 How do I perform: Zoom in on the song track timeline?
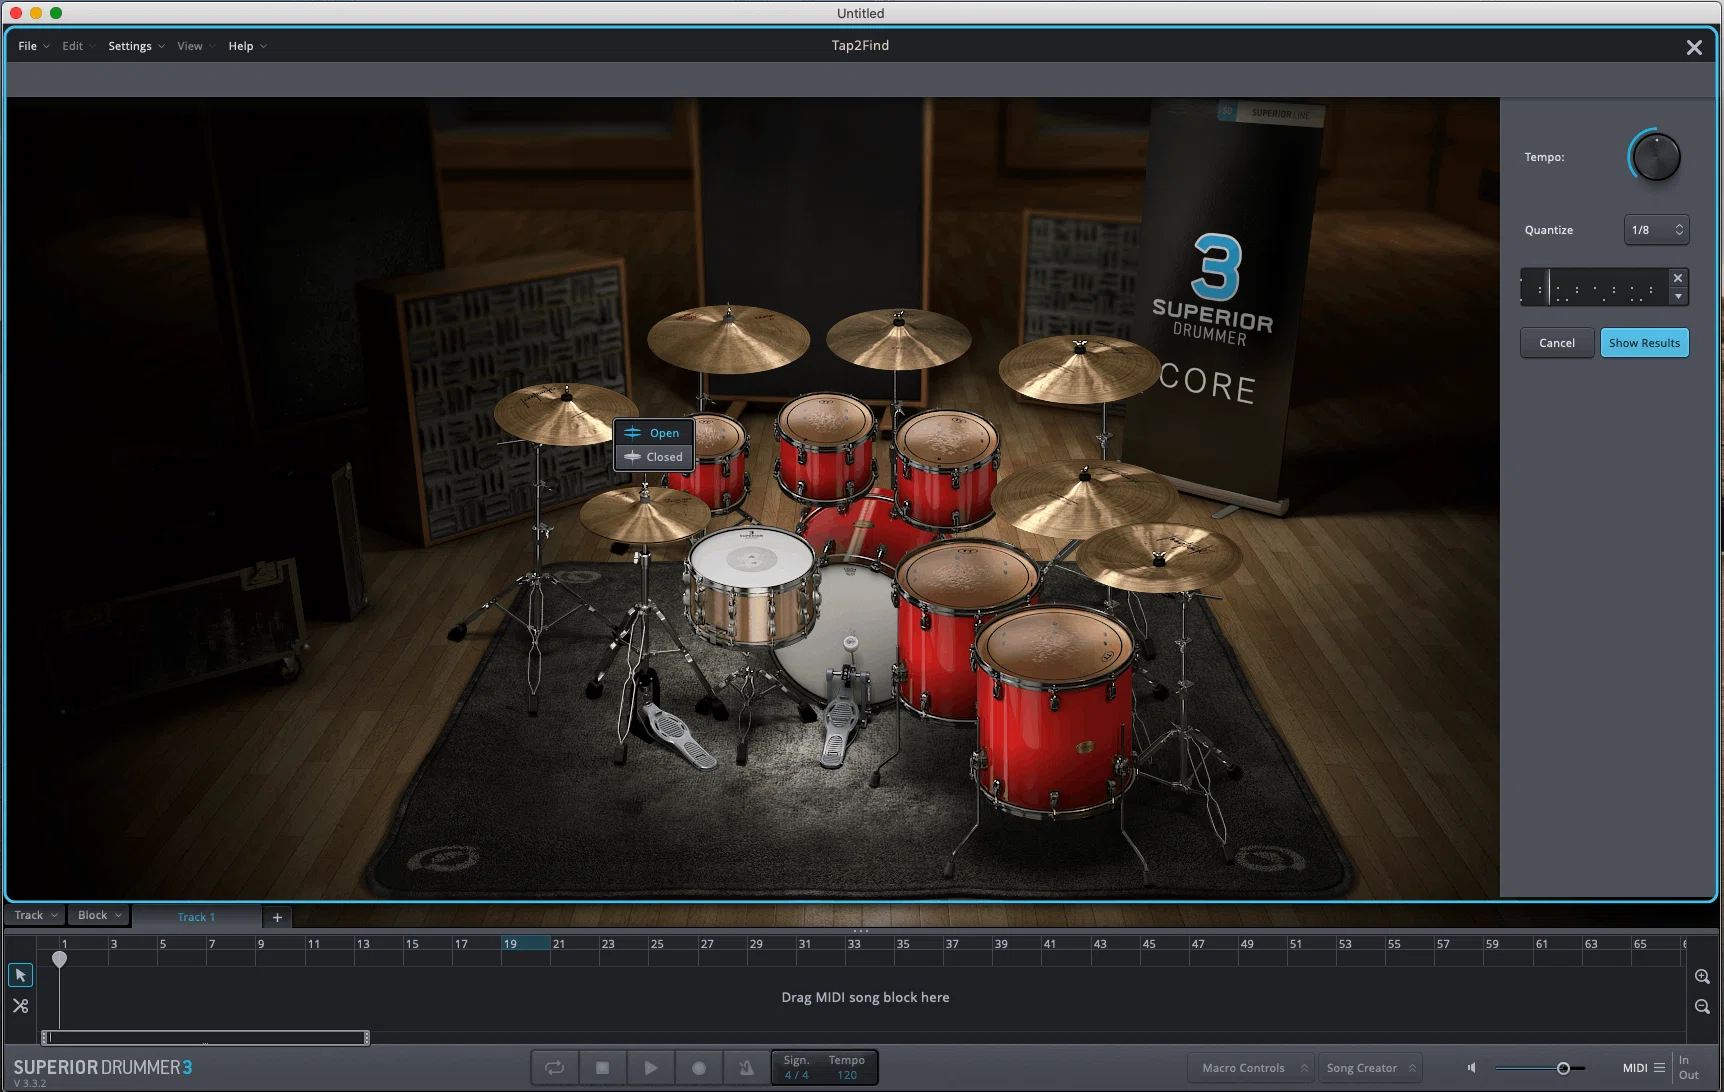coord(1702,976)
